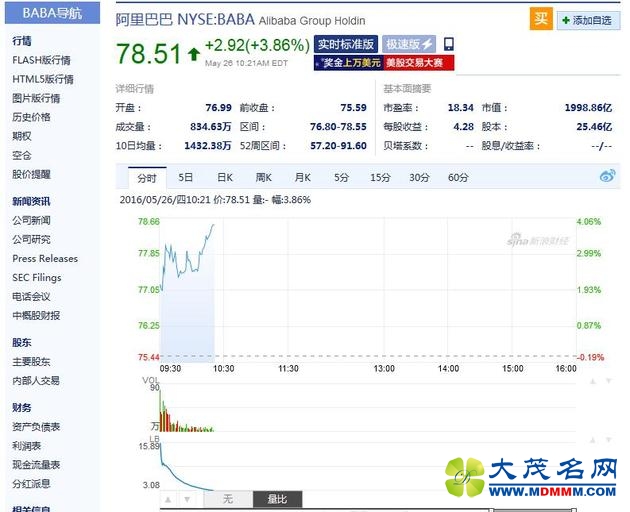Click down arrow right of the VOL chart

[x=609, y=381]
